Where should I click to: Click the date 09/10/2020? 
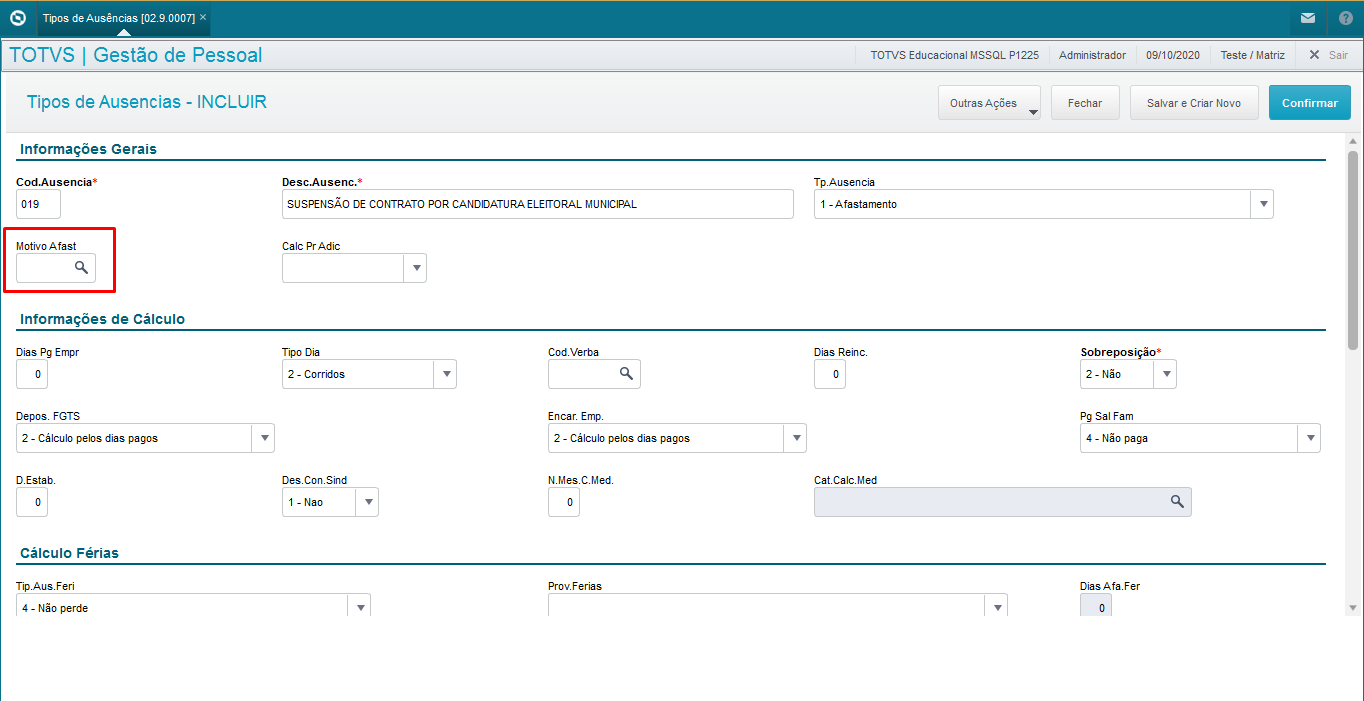(x=1173, y=55)
